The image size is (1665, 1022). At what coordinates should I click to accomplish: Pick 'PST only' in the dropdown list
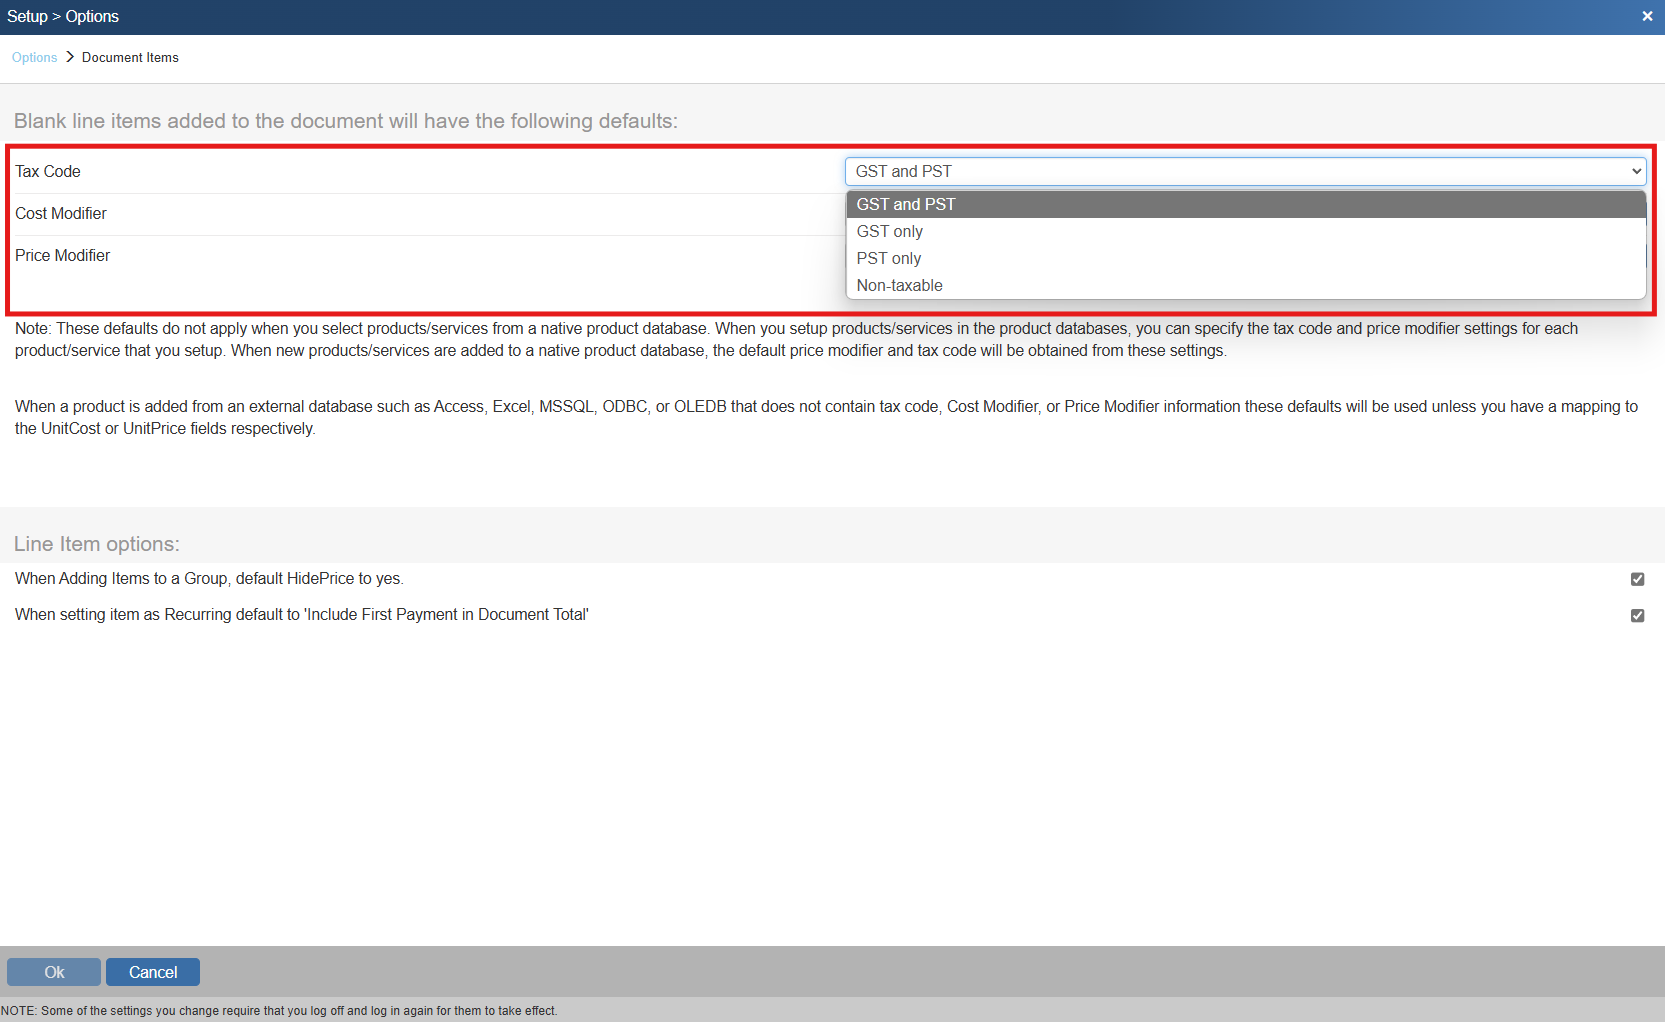(889, 259)
